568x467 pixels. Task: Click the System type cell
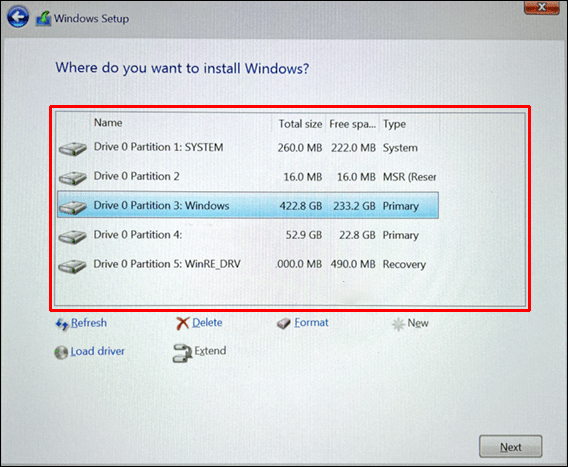[400, 148]
